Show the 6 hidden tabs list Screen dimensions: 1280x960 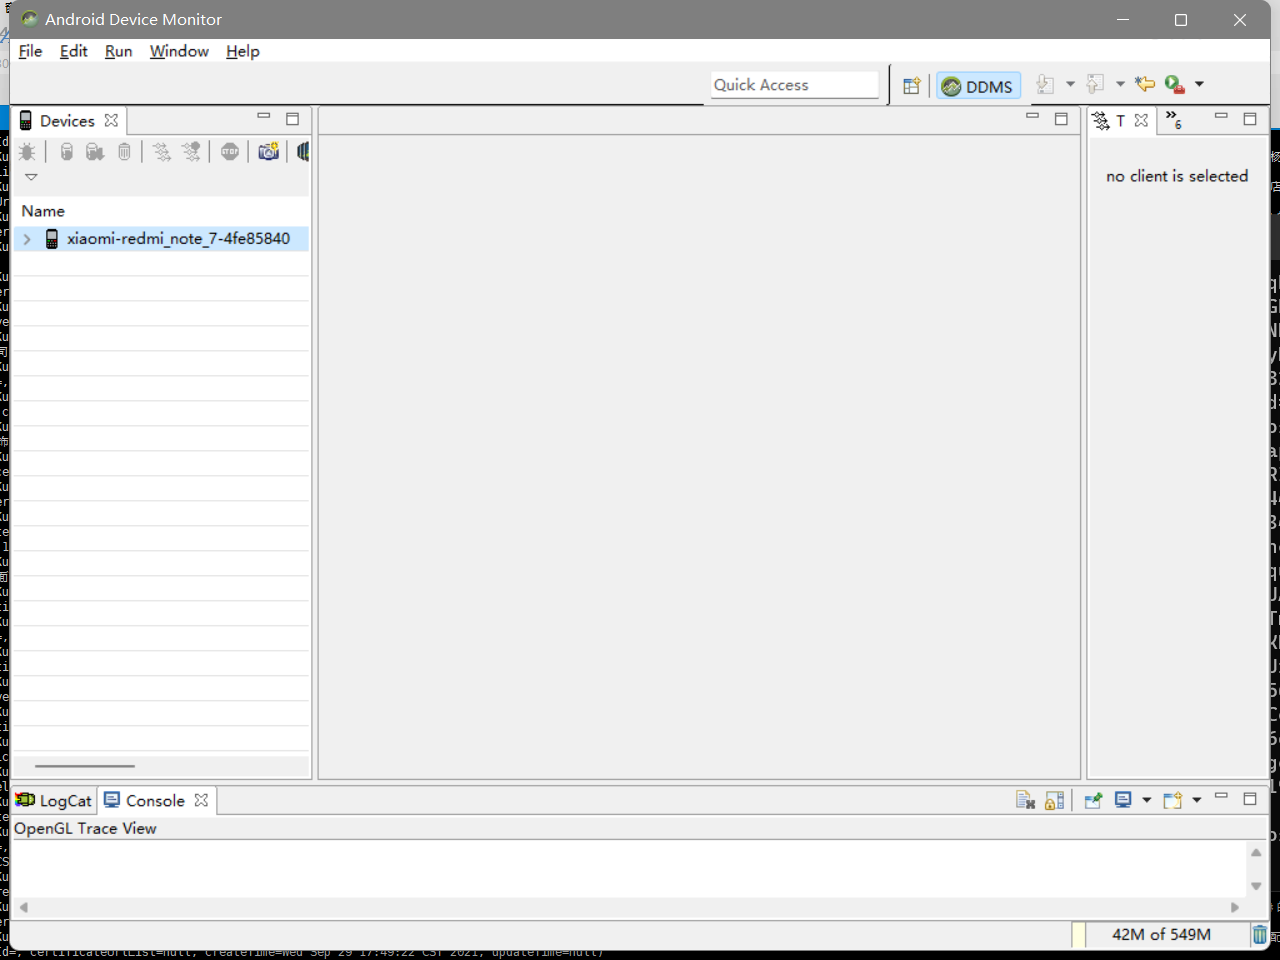coord(1174,120)
